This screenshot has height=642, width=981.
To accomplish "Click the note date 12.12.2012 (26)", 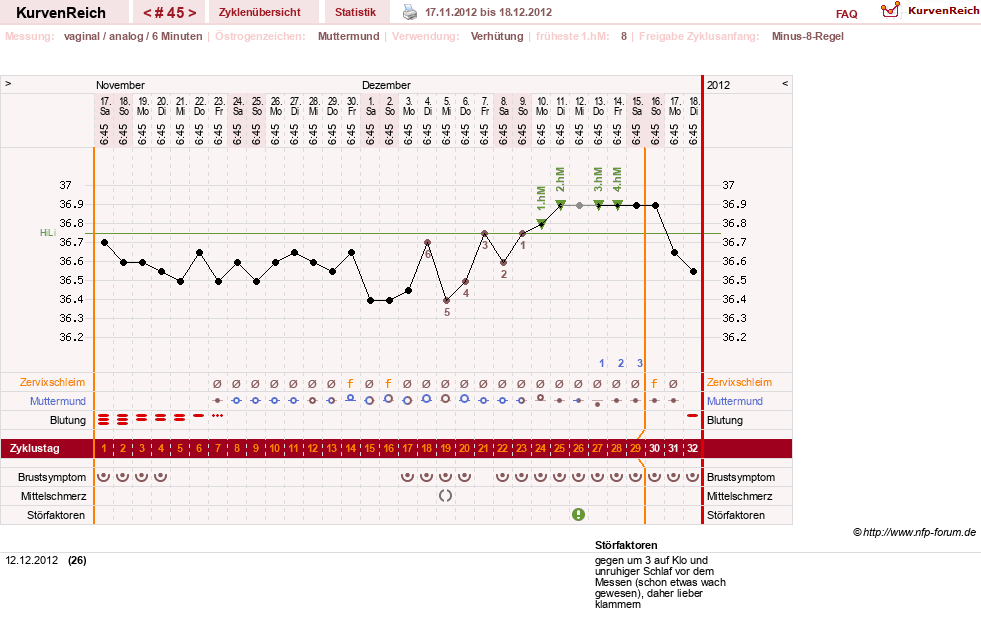I will 46,561.
